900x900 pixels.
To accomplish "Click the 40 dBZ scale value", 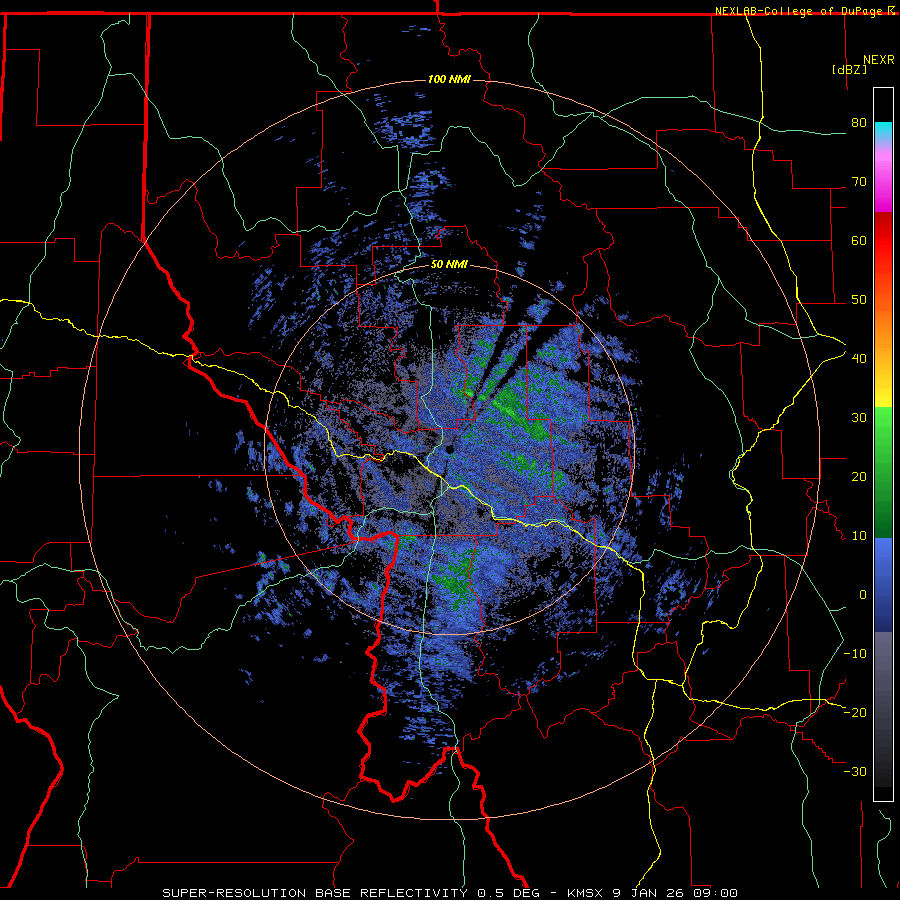I will click(x=859, y=359).
